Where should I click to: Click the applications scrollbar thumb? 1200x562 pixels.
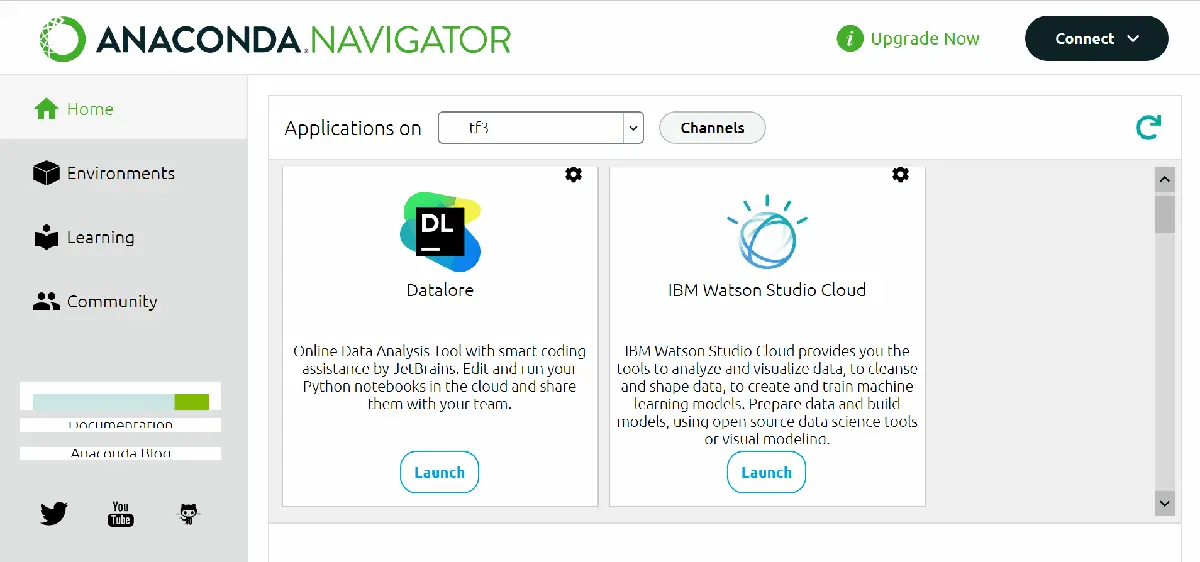tap(1164, 214)
